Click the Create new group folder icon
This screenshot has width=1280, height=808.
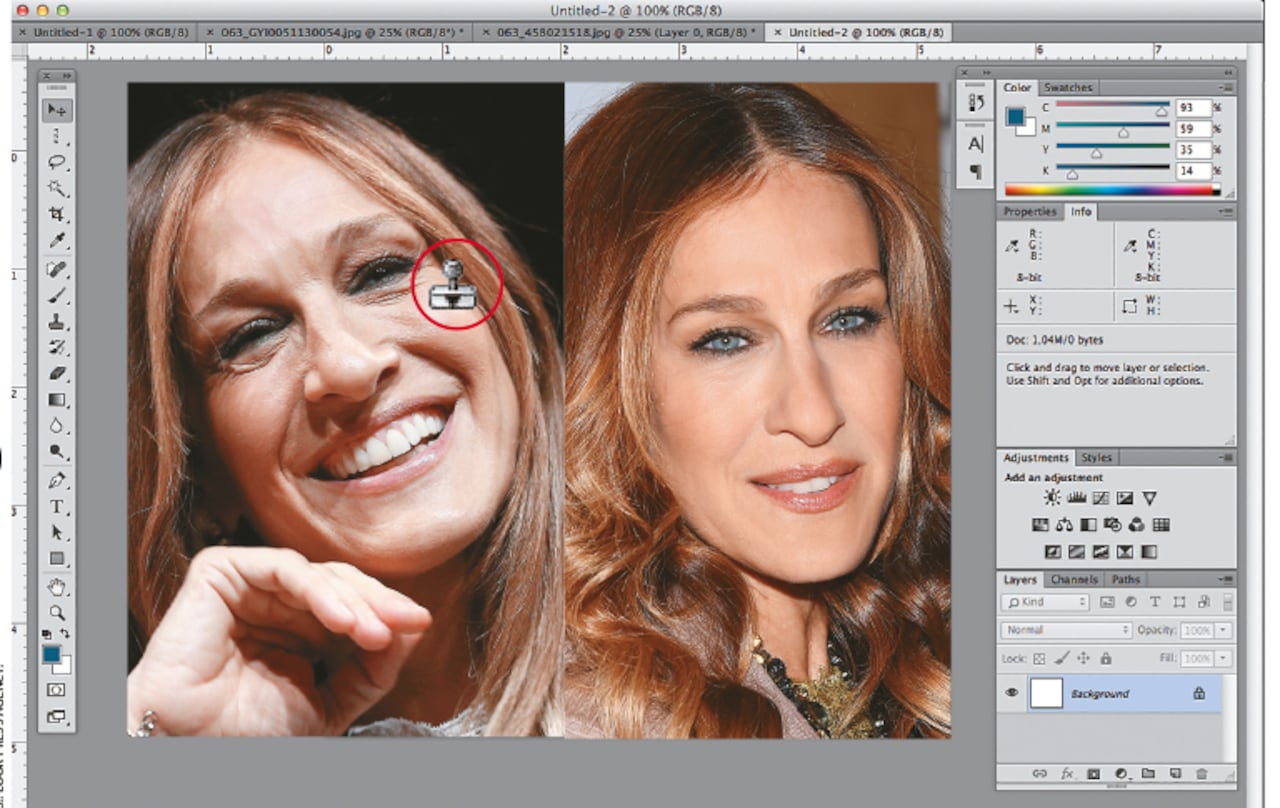[x=1147, y=774]
